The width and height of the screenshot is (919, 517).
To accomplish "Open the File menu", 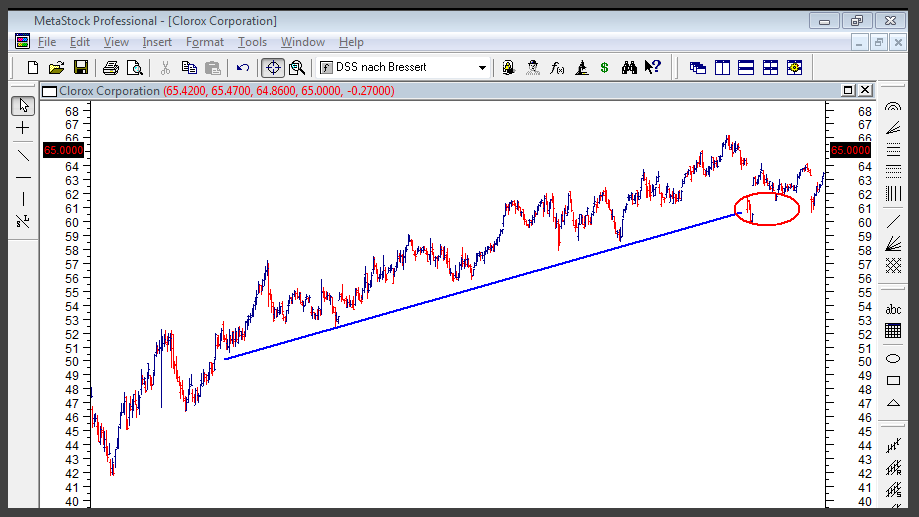I will (47, 42).
